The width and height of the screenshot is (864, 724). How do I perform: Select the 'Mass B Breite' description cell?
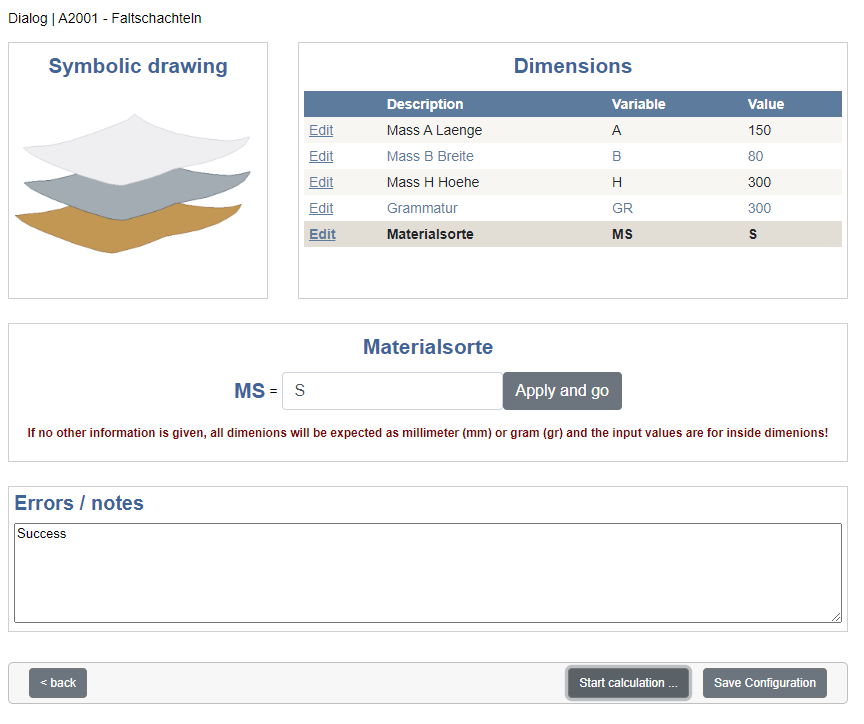[430, 156]
